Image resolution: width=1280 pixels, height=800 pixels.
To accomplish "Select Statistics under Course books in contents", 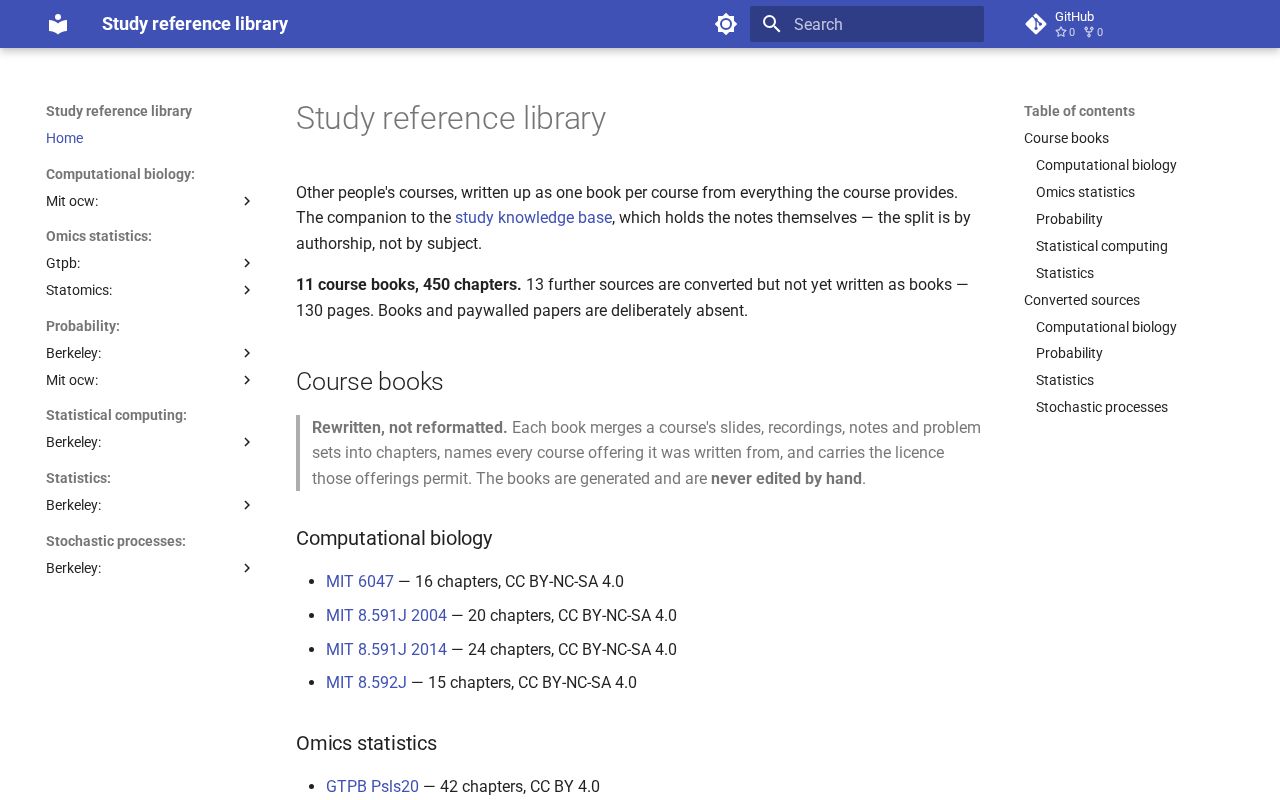I will (1065, 273).
